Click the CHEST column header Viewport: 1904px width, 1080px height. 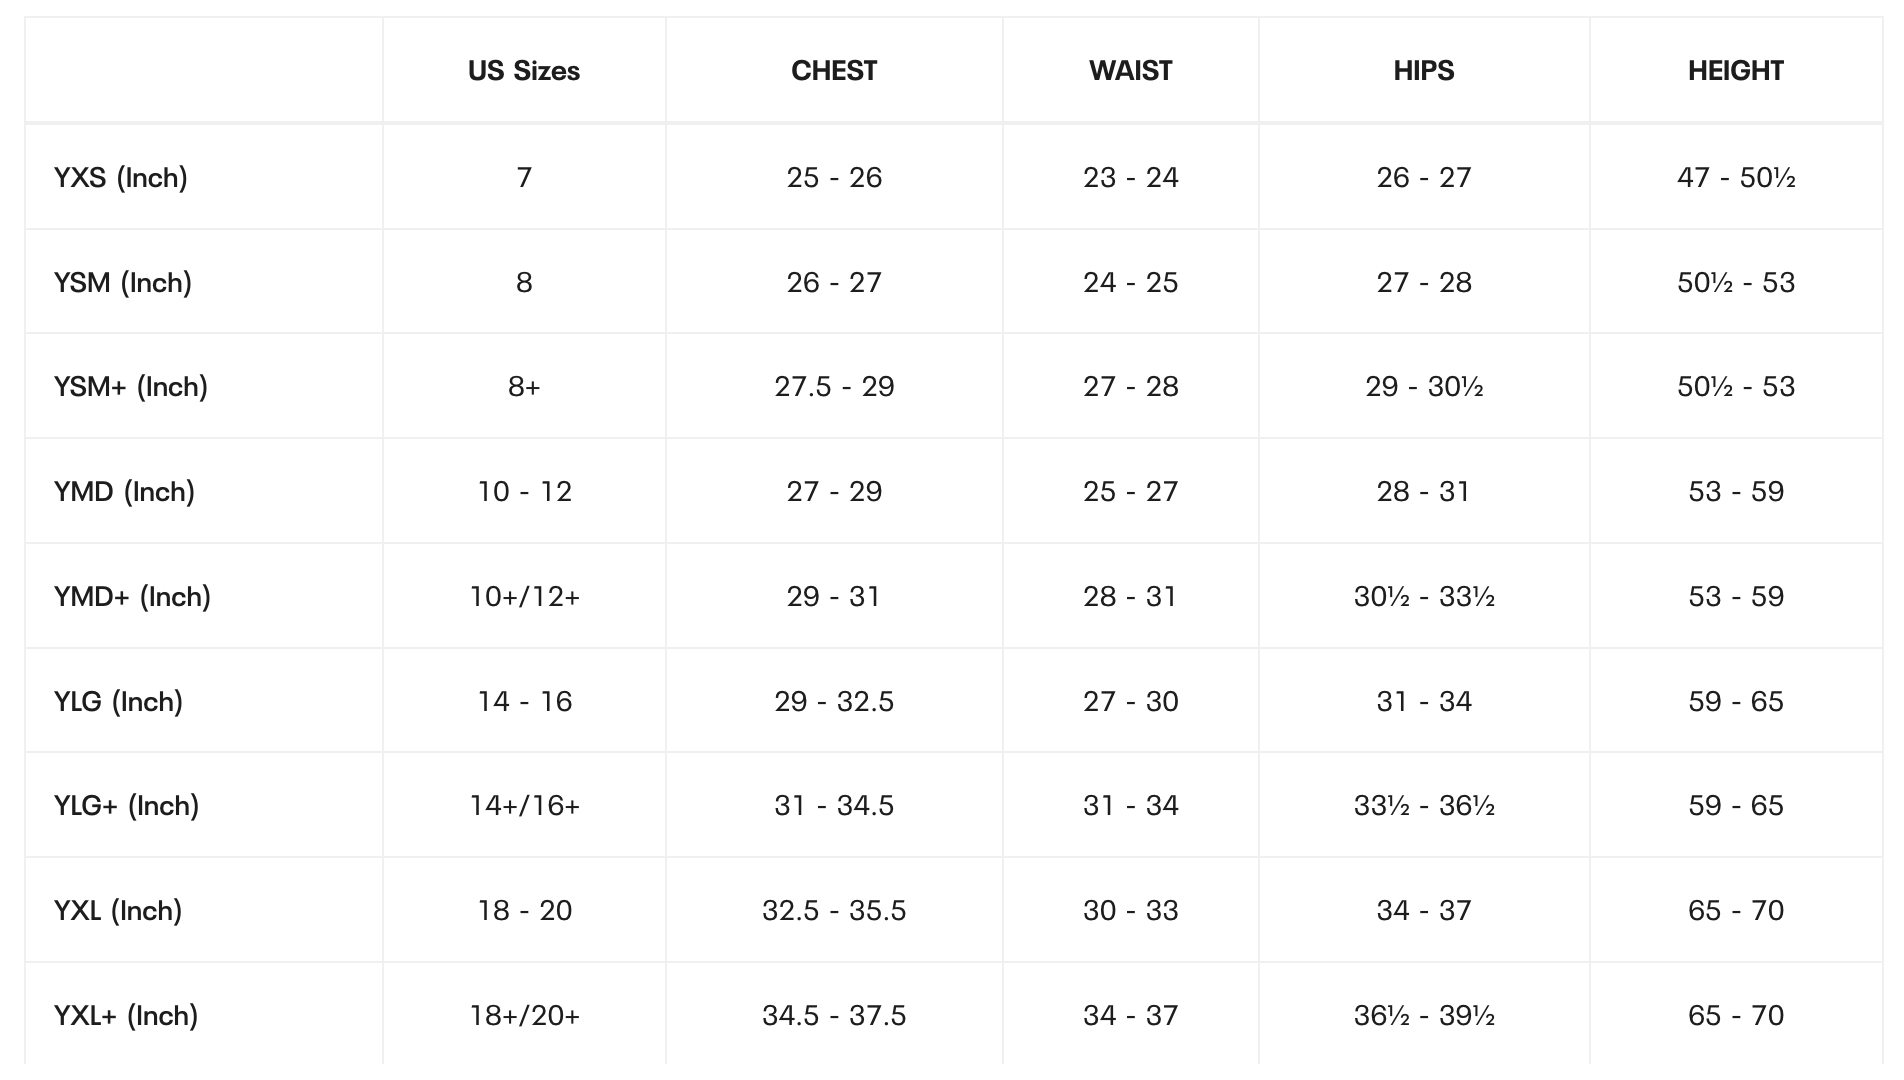pyautogui.click(x=834, y=71)
